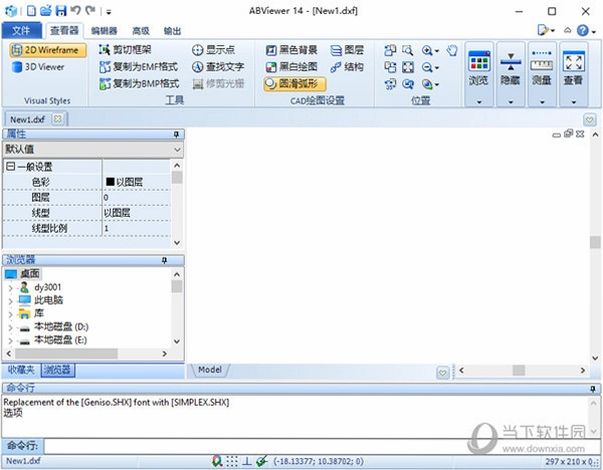The height and width of the screenshot is (470, 603).
Task: Copy drawing as EMF format
Action: click(138, 67)
